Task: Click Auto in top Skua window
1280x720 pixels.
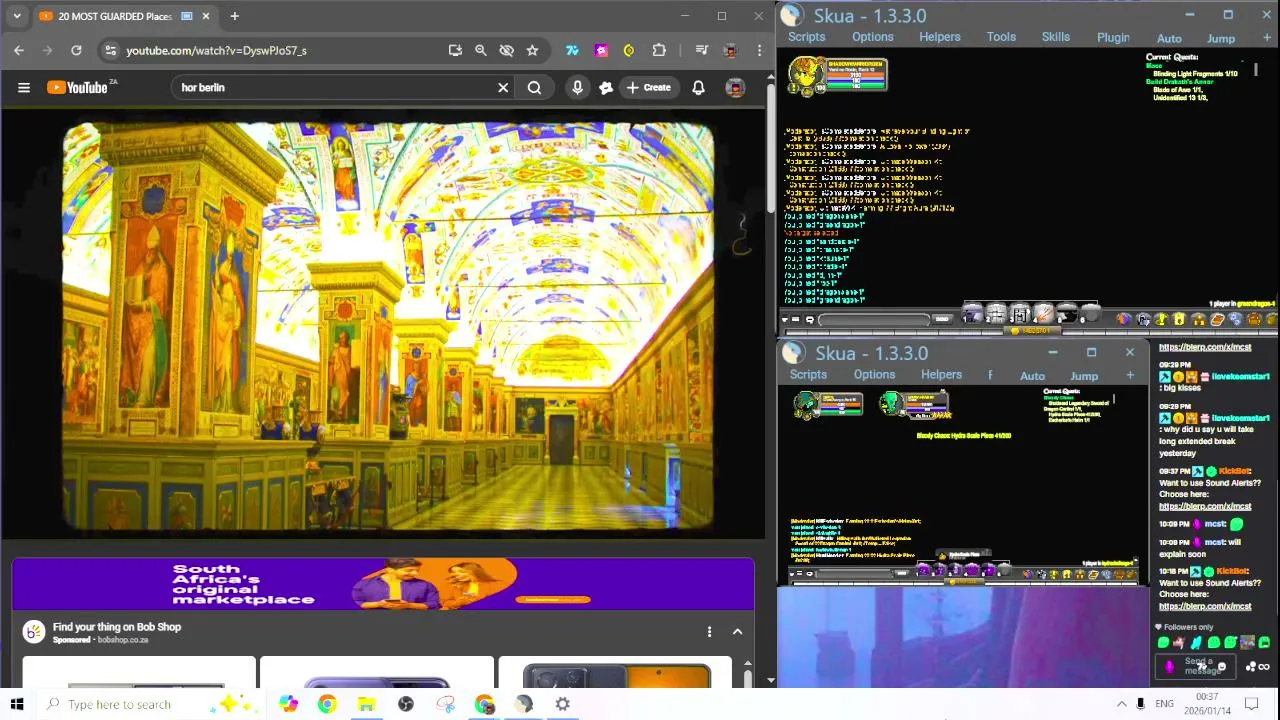Action: pyautogui.click(x=1169, y=39)
